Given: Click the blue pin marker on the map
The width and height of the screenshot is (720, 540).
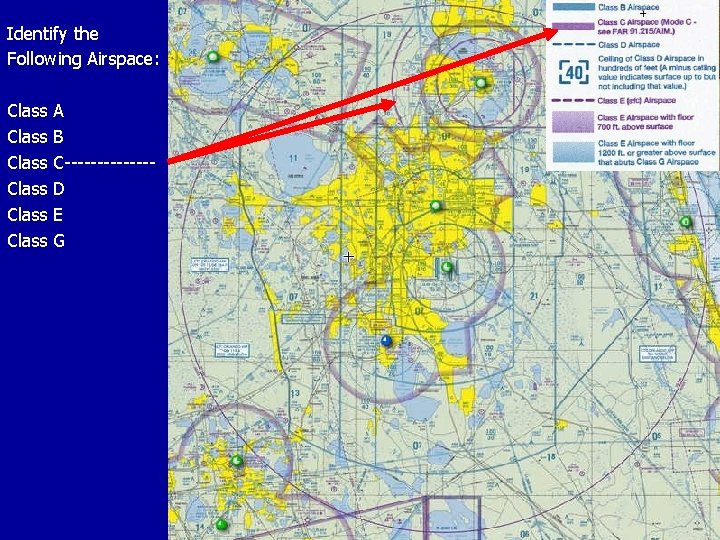Looking at the screenshot, I should (x=387, y=341).
